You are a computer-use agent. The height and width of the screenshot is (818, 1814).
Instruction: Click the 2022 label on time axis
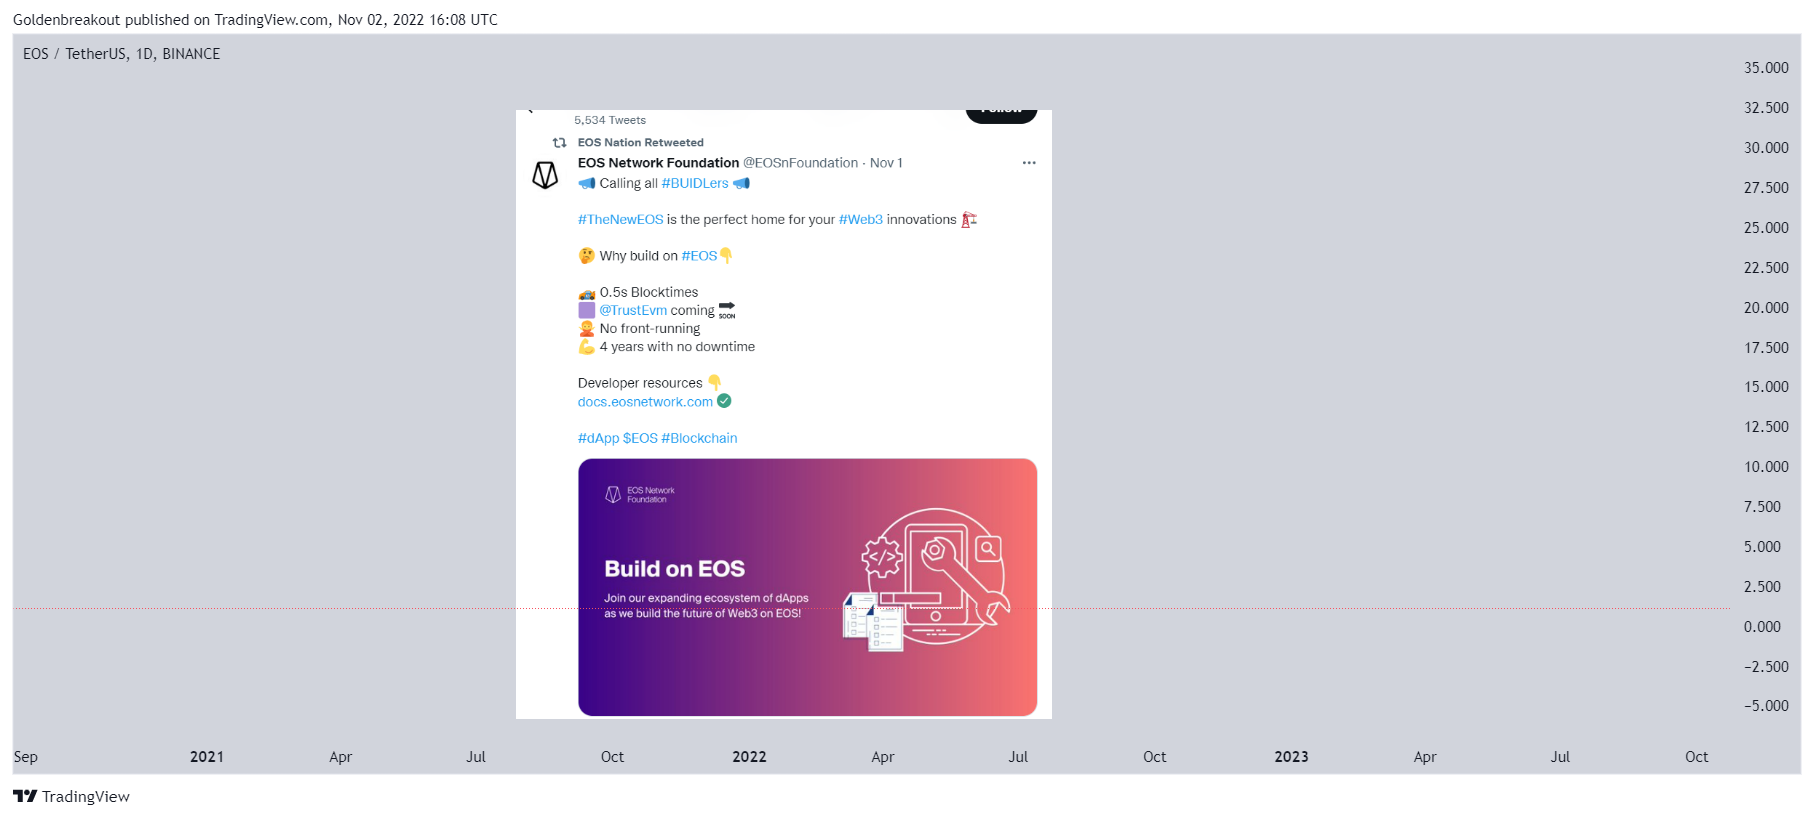(x=749, y=757)
